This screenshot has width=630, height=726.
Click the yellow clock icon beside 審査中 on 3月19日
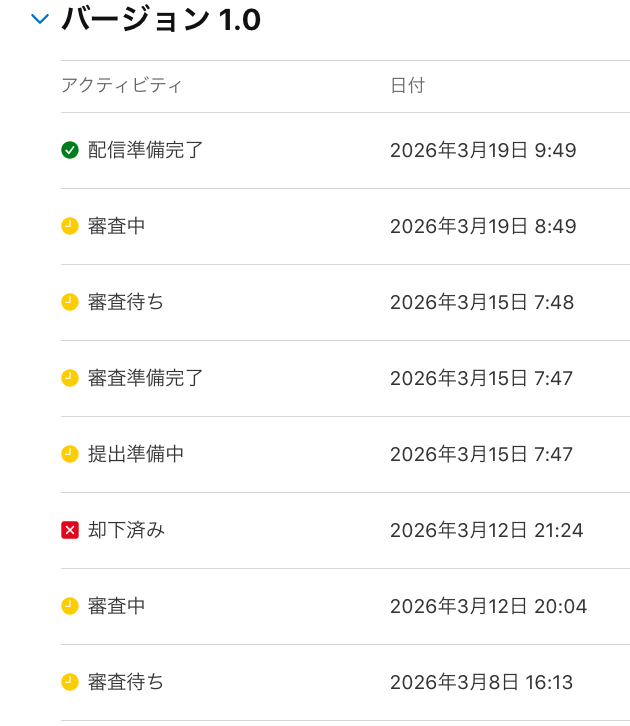tap(70, 226)
